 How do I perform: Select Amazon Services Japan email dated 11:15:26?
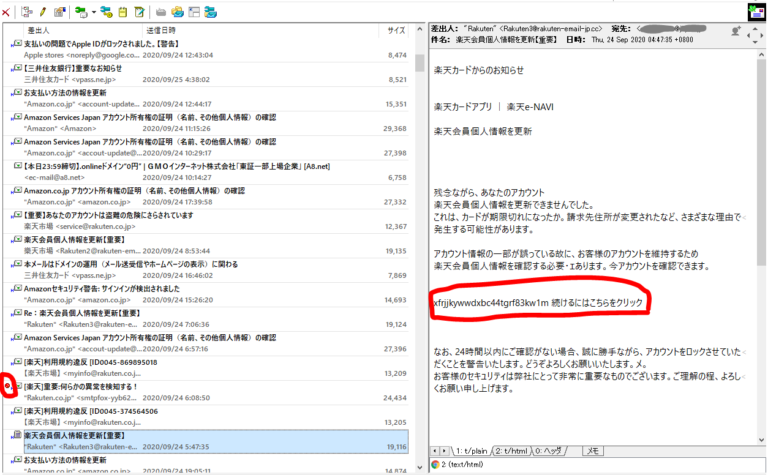208,123
